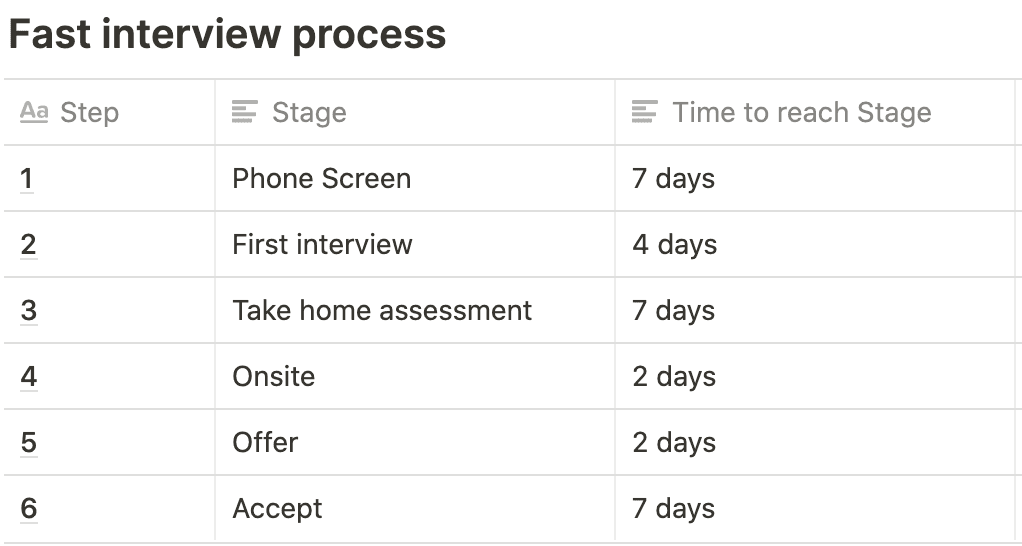Open the Step column header menu
The image size is (1022, 546).
(110, 112)
